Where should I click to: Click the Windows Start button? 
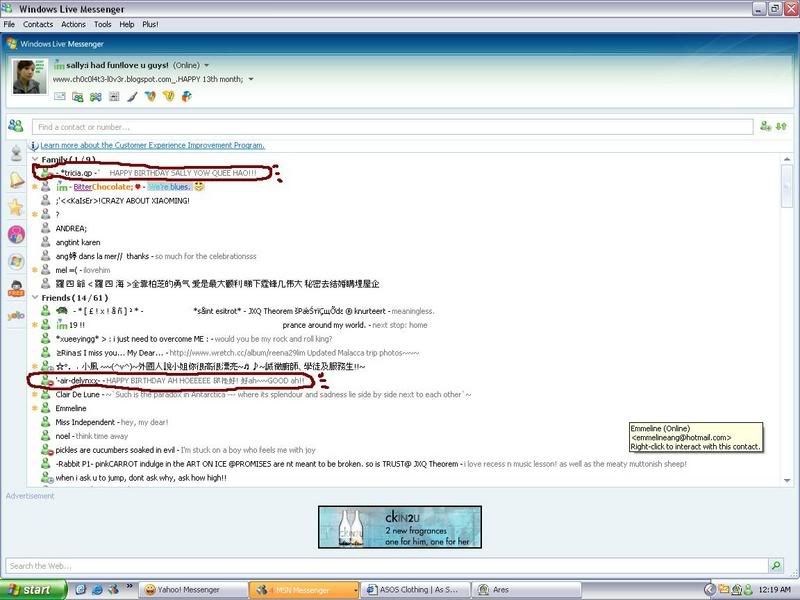point(33,590)
